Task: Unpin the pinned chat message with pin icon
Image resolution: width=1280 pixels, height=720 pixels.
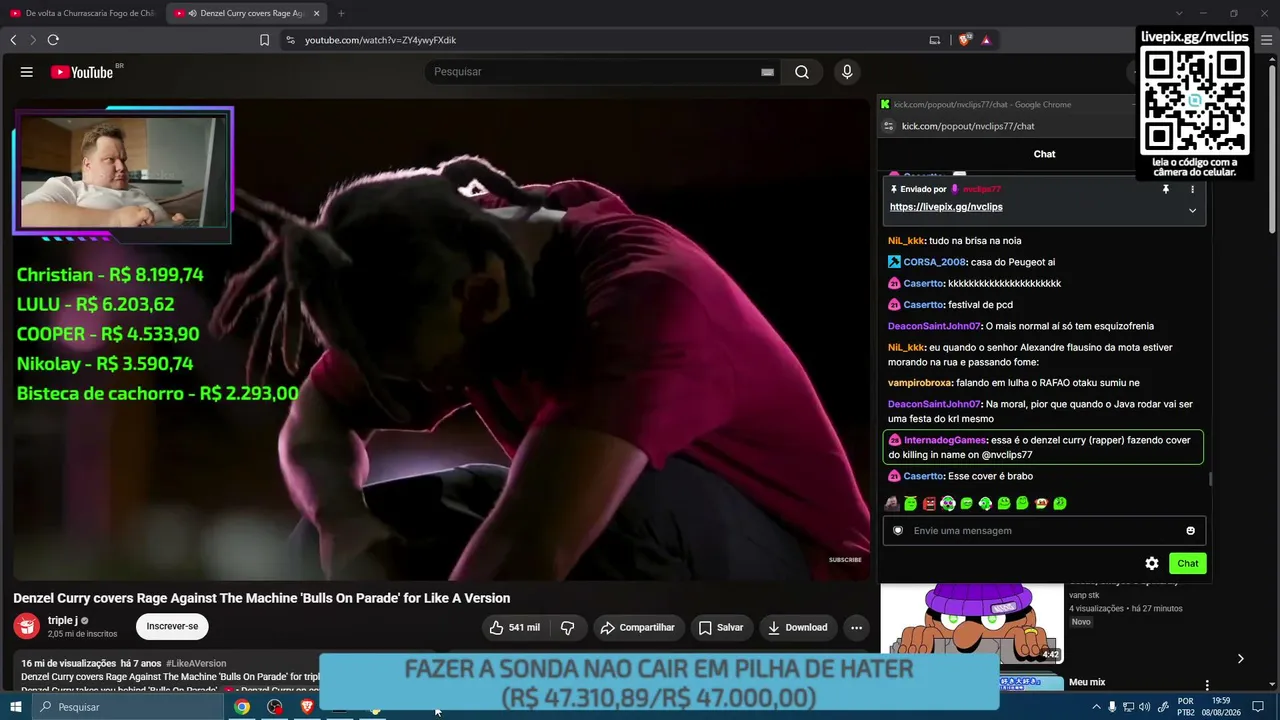Action: click(1165, 189)
